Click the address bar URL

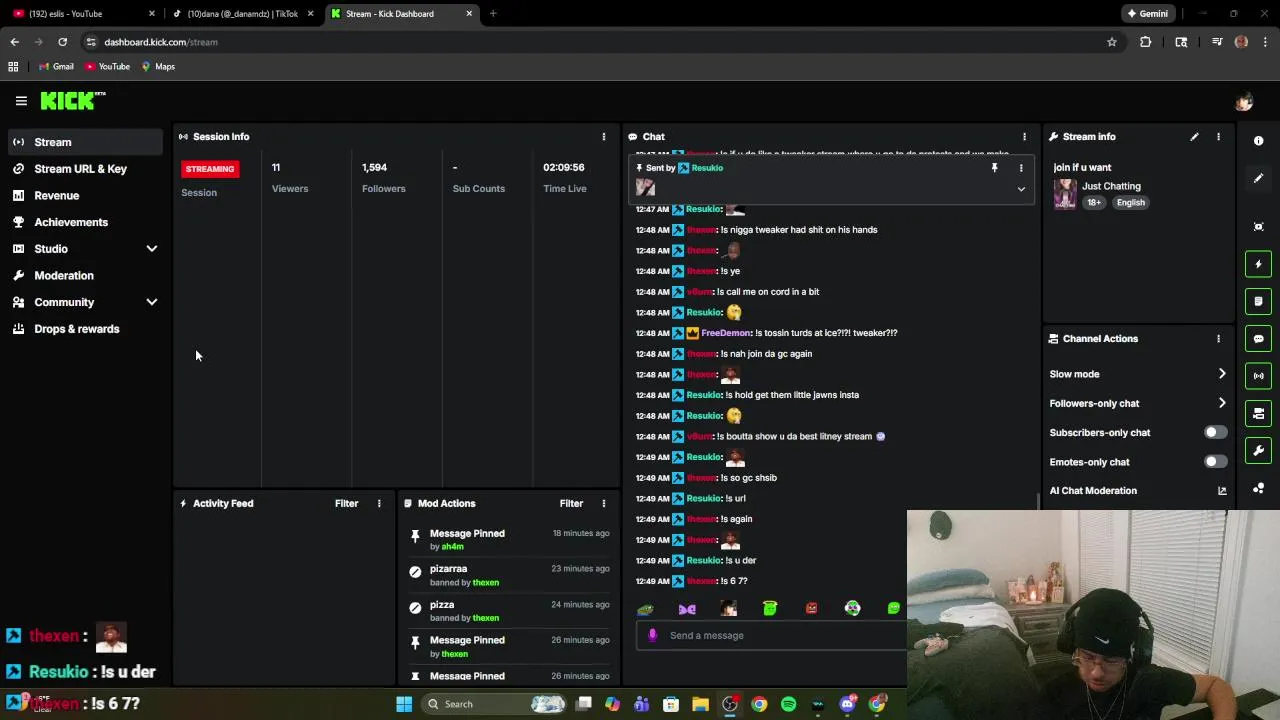(x=160, y=42)
